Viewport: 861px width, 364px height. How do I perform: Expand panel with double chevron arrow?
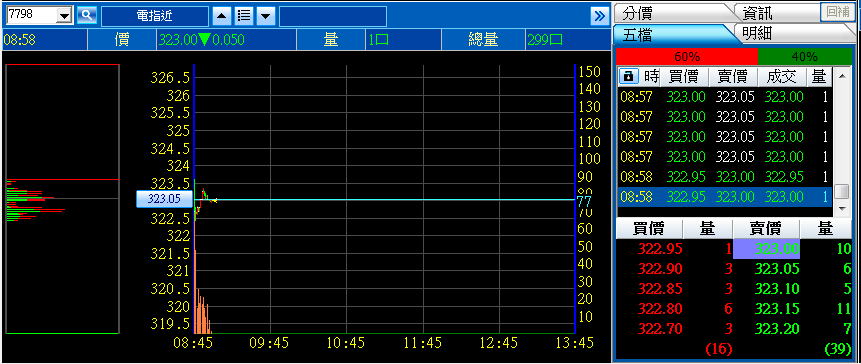pyautogui.click(x=599, y=16)
